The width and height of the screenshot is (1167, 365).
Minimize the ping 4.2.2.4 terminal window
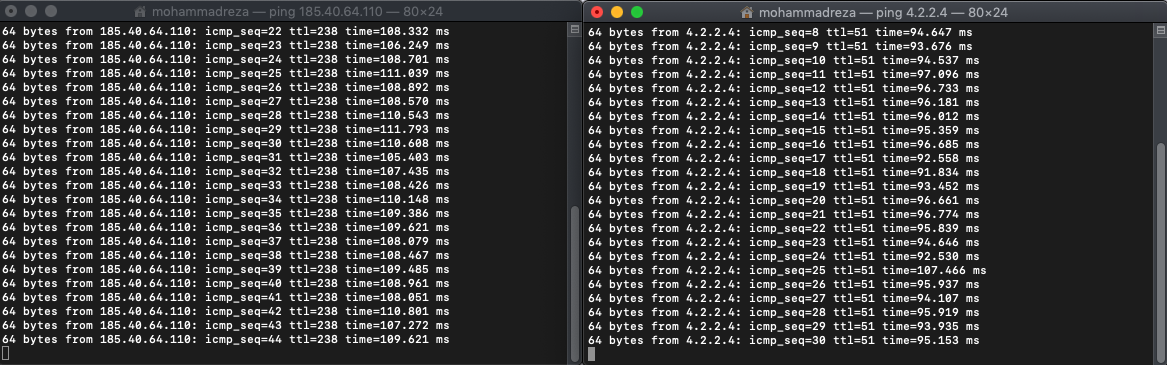617,12
